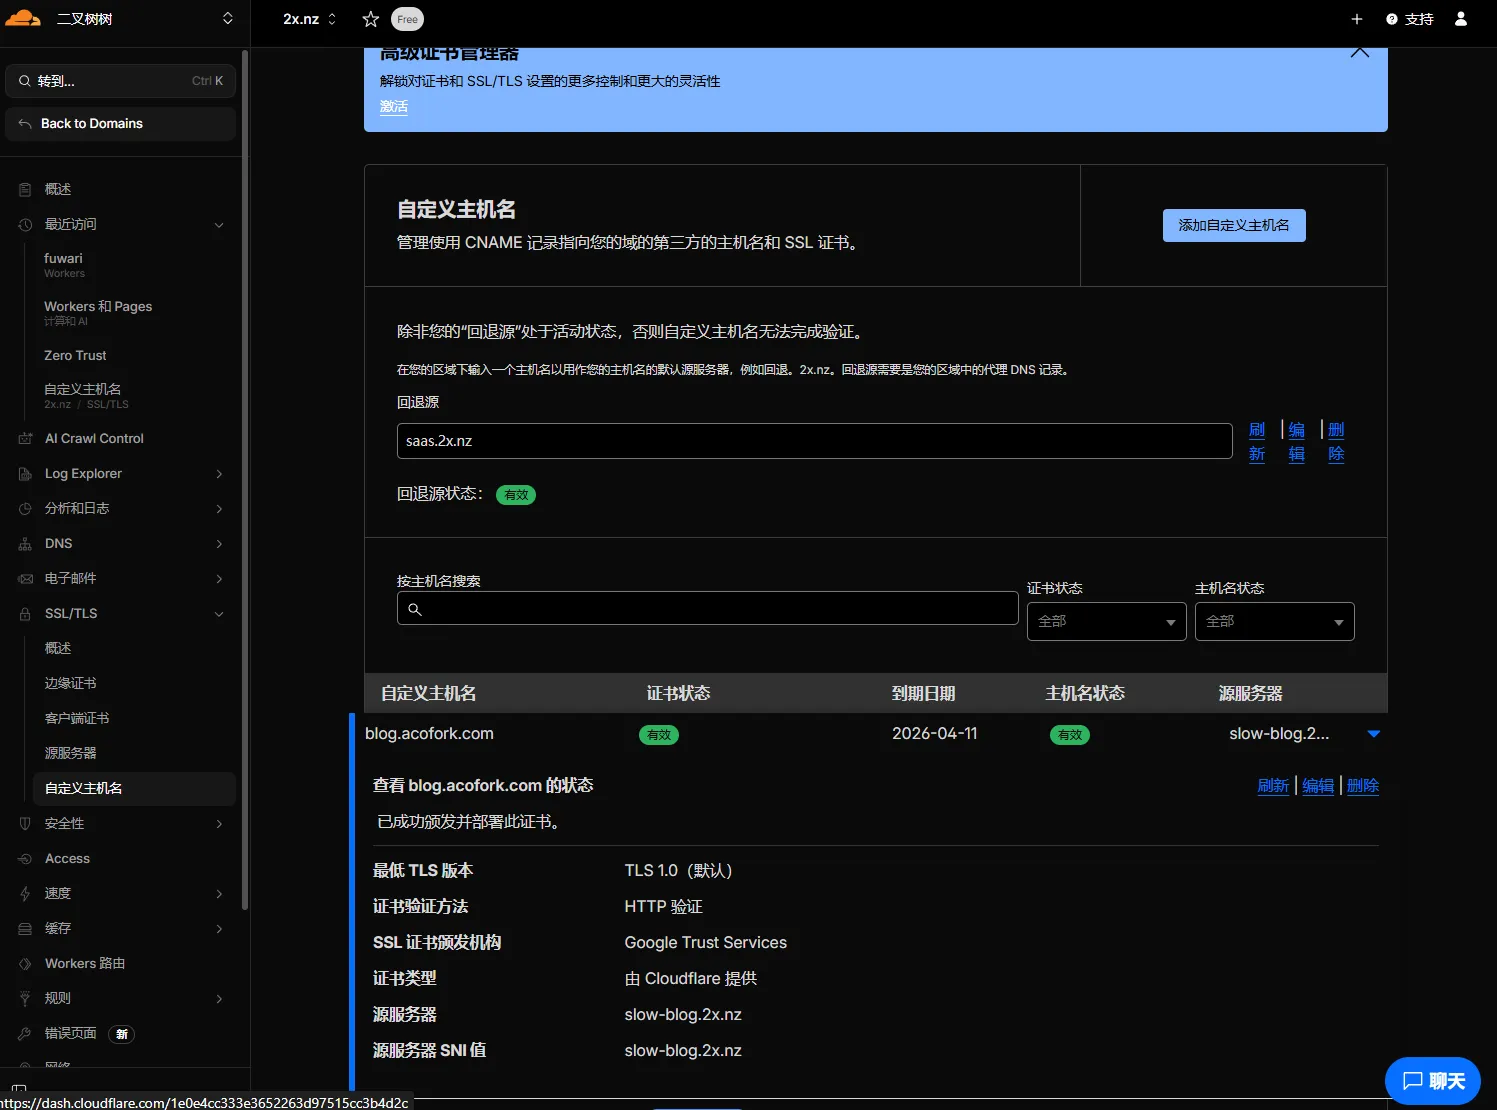Open the chat widget button
Viewport: 1497px width, 1110px height.
(1432, 1080)
